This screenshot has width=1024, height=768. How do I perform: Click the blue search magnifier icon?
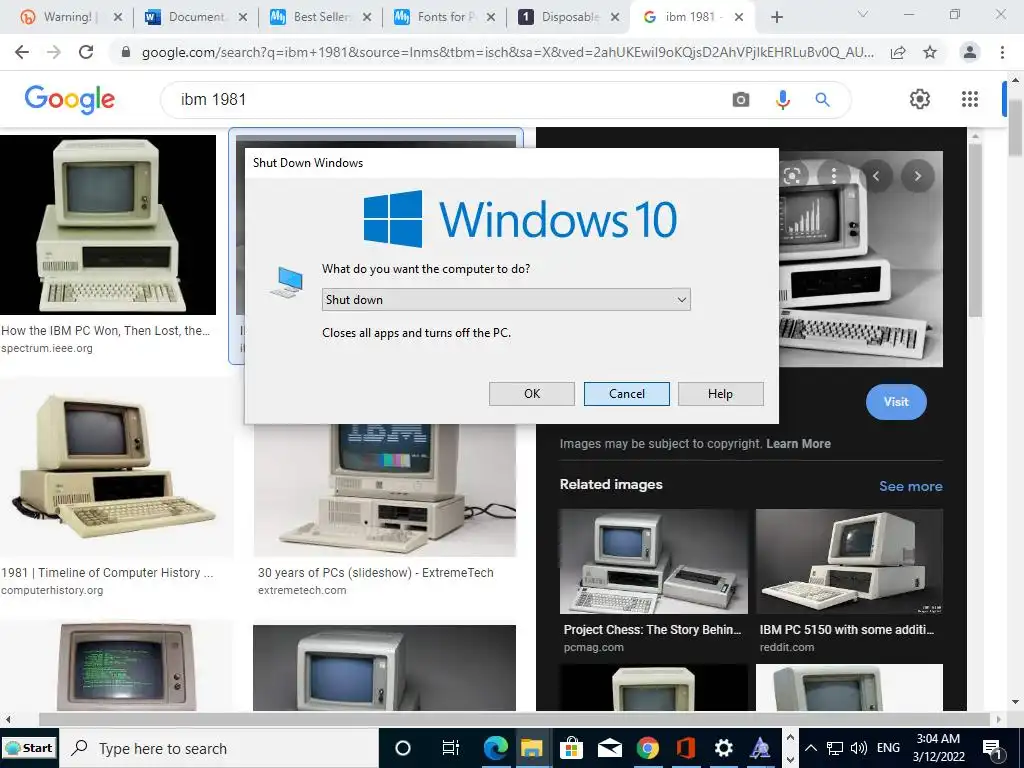(x=822, y=99)
